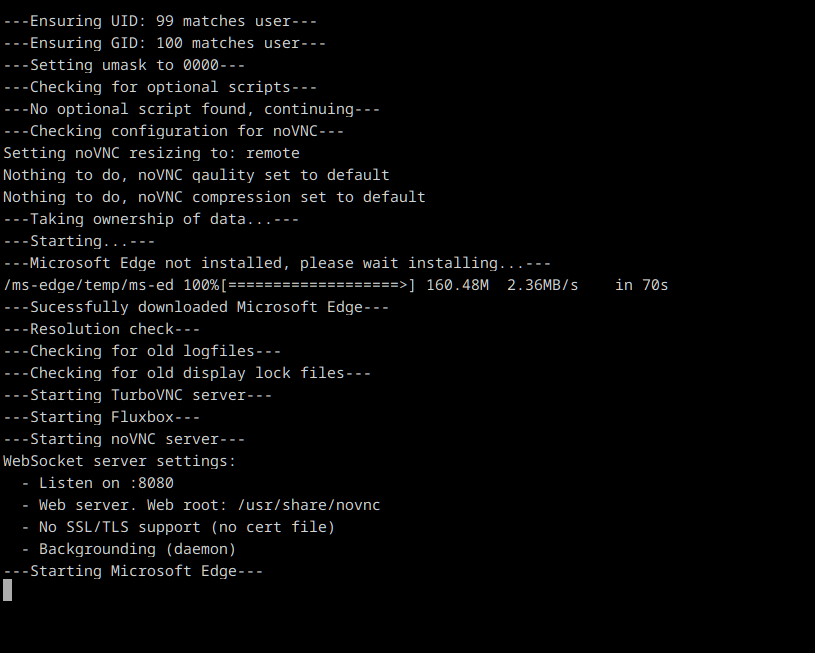Select the 'Setting umask to 0000' line

(124, 65)
